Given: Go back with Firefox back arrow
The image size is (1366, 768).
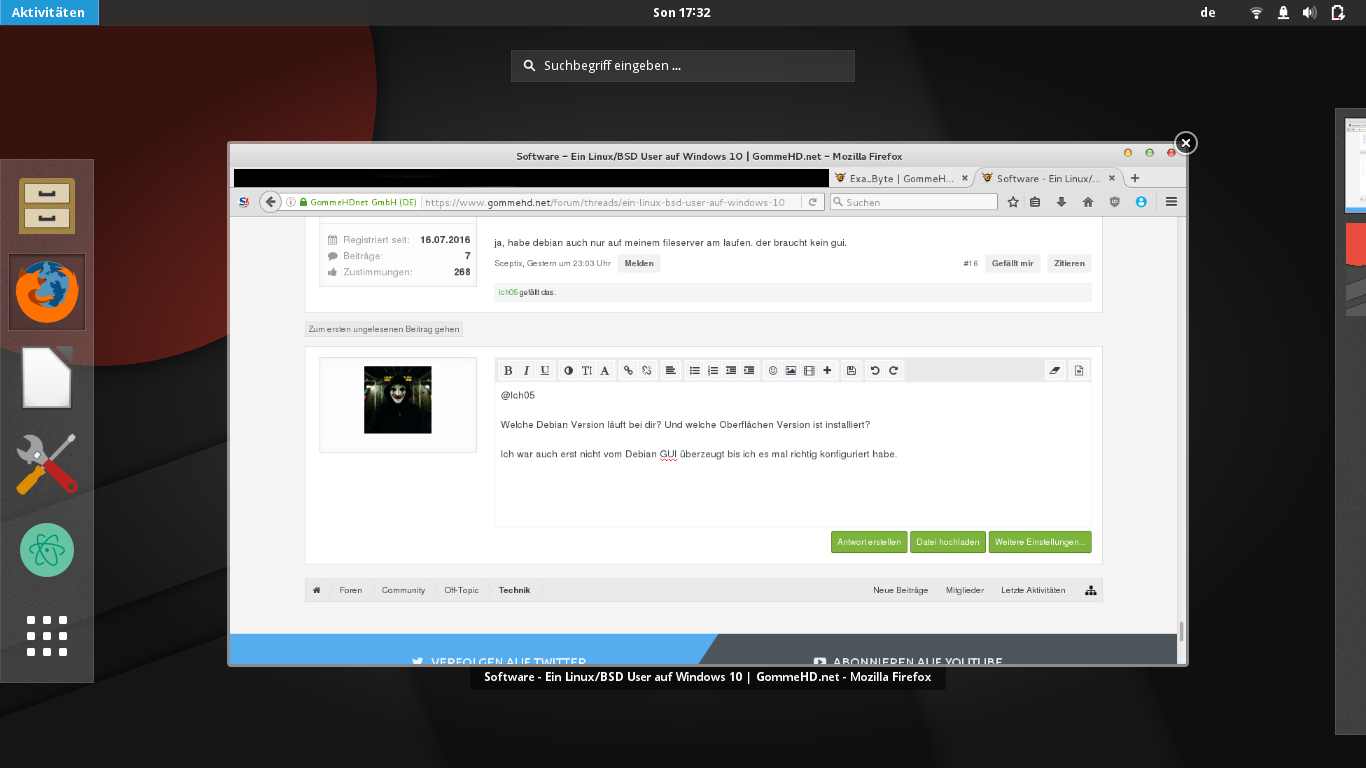Looking at the screenshot, I should (270, 202).
